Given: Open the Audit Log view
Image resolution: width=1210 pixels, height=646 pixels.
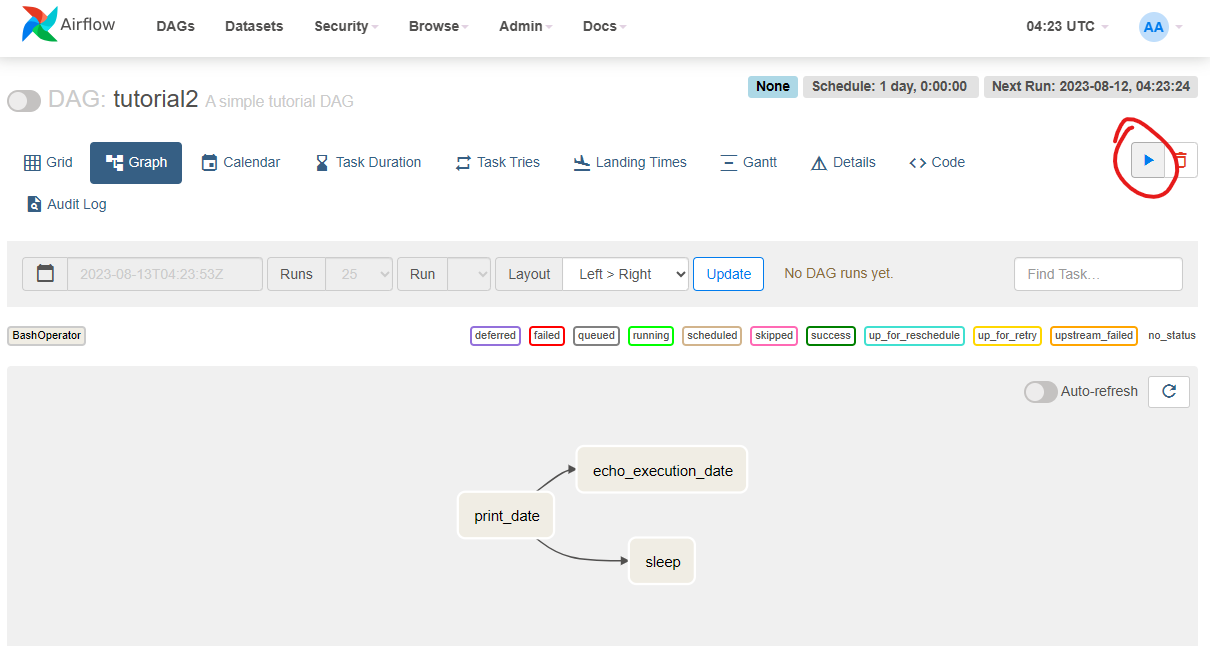Looking at the screenshot, I should point(65,204).
